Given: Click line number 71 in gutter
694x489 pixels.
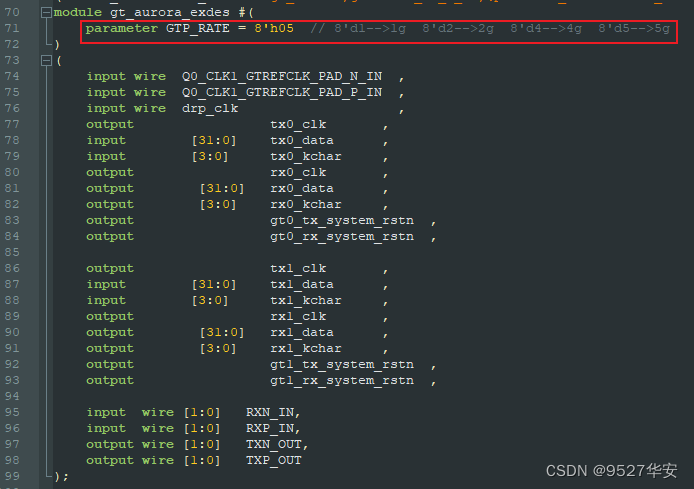Looking at the screenshot, I should click(x=12, y=28).
